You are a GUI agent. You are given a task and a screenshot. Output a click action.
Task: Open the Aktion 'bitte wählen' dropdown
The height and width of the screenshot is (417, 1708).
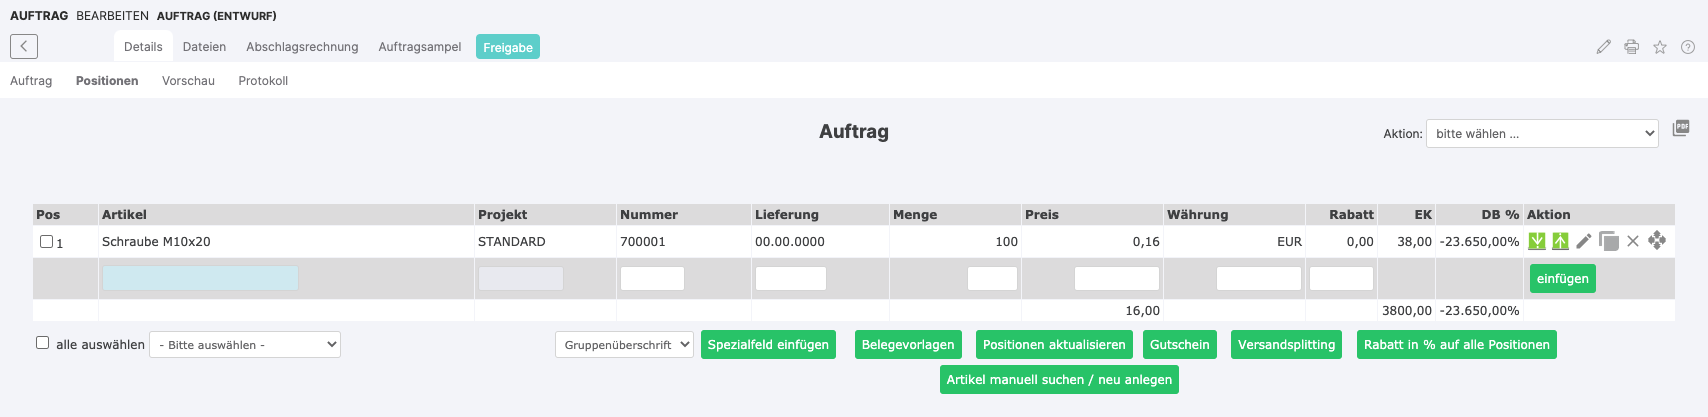1542,134
